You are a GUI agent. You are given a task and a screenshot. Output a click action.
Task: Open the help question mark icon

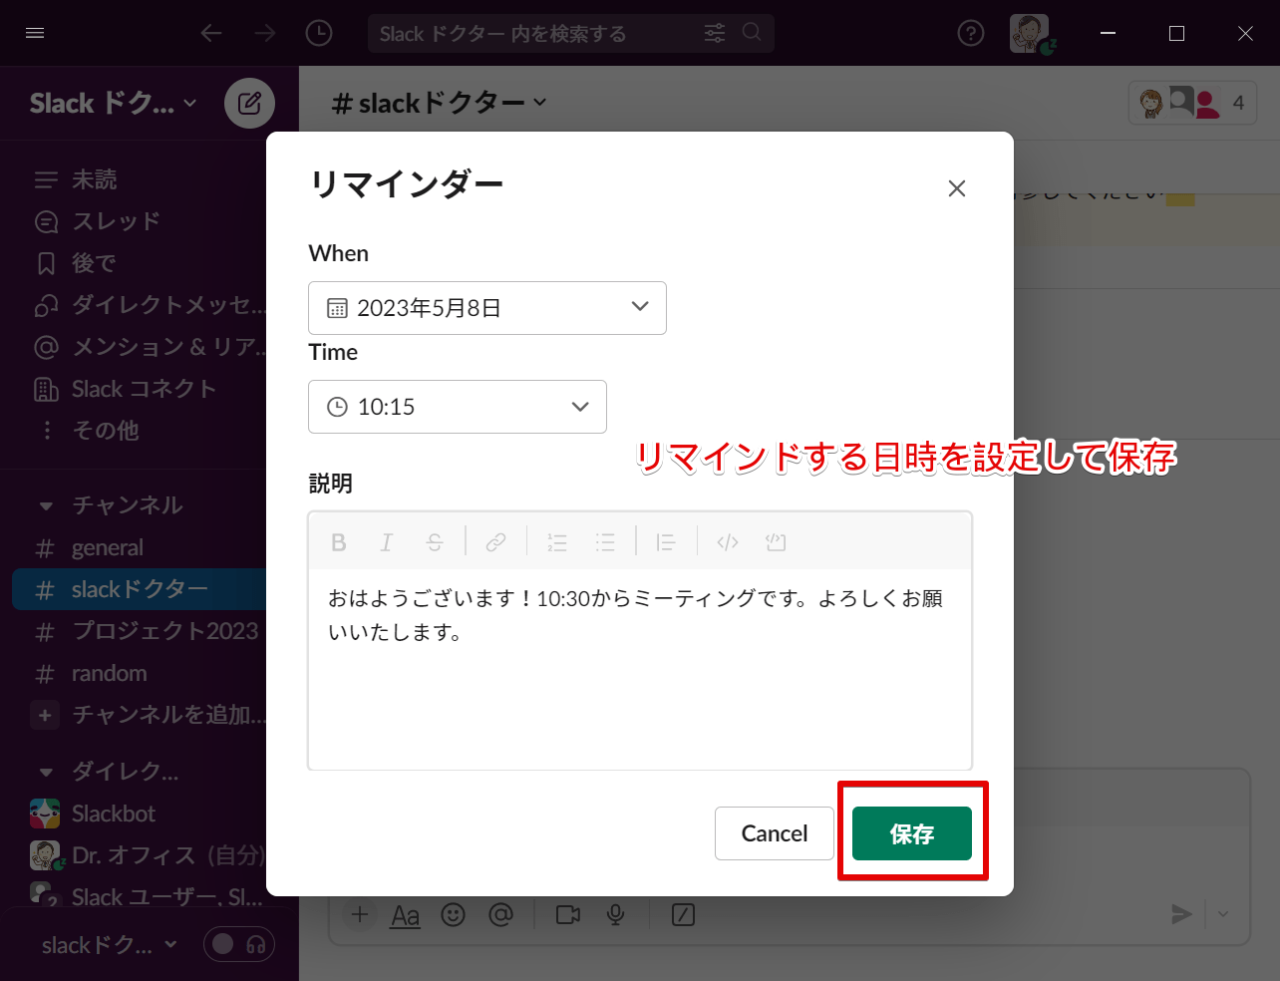point(971,33)
